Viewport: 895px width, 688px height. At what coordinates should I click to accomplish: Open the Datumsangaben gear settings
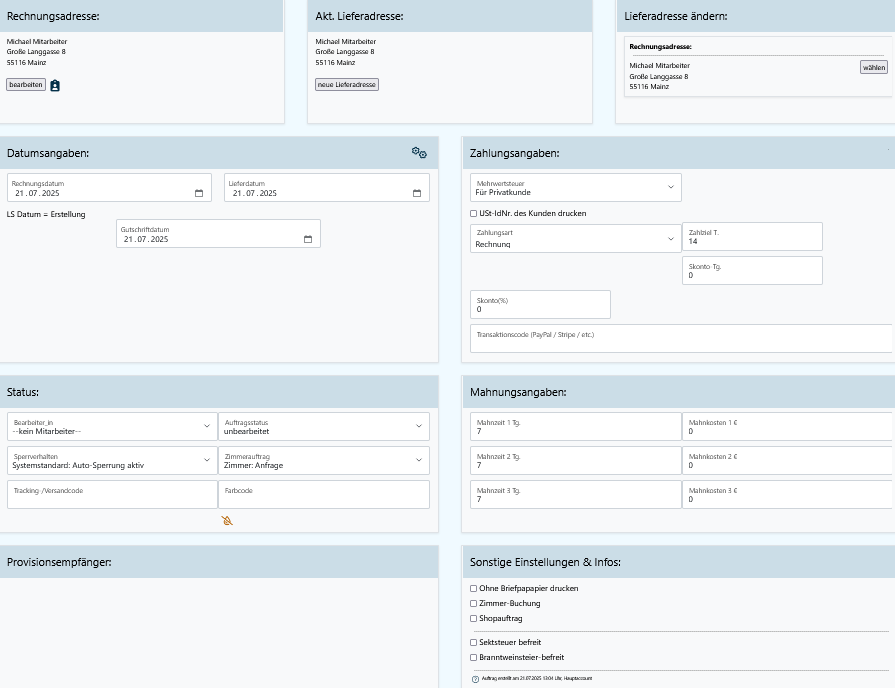coord(419,153)
